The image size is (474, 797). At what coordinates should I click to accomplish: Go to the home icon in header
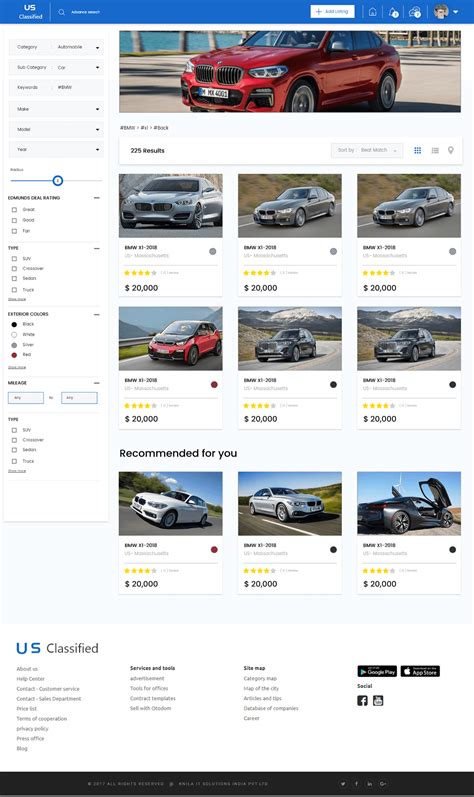tap(372, 12)
